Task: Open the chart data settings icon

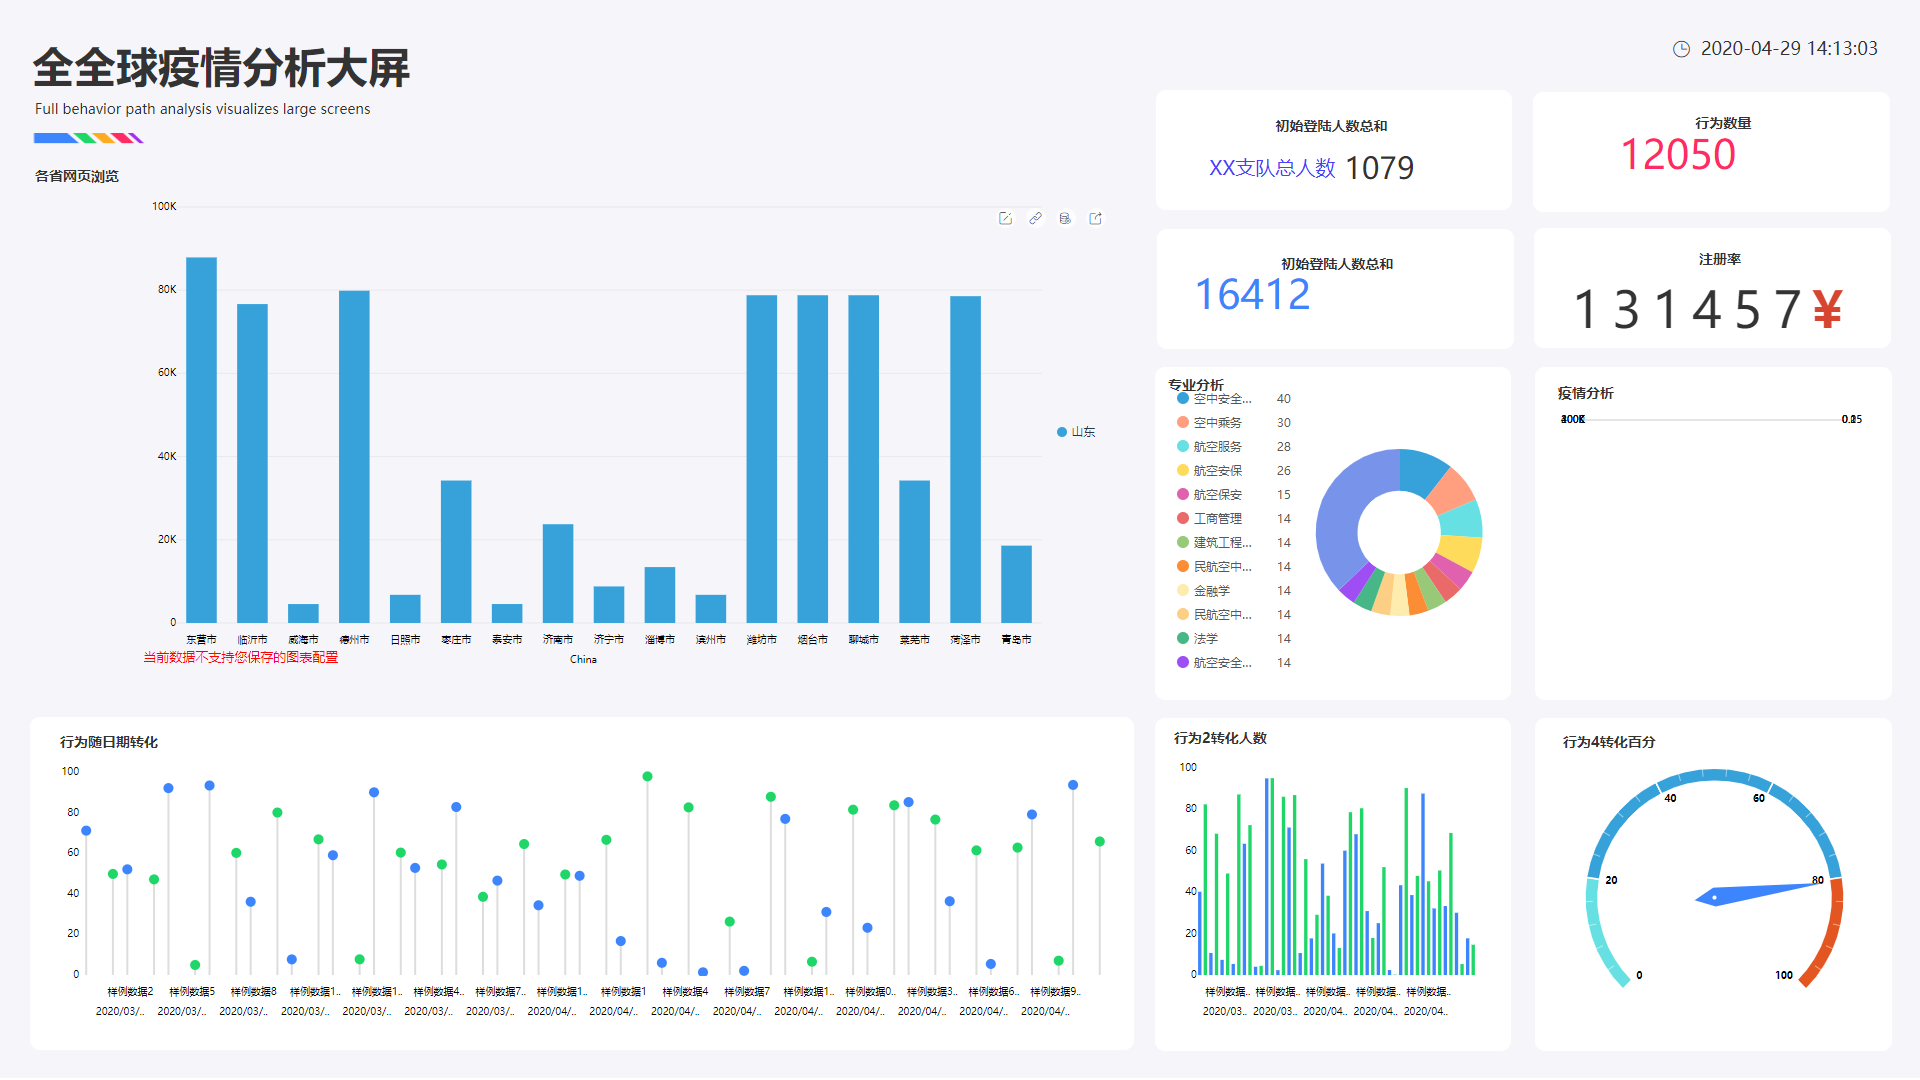Action: click(x=1065, y=218)
